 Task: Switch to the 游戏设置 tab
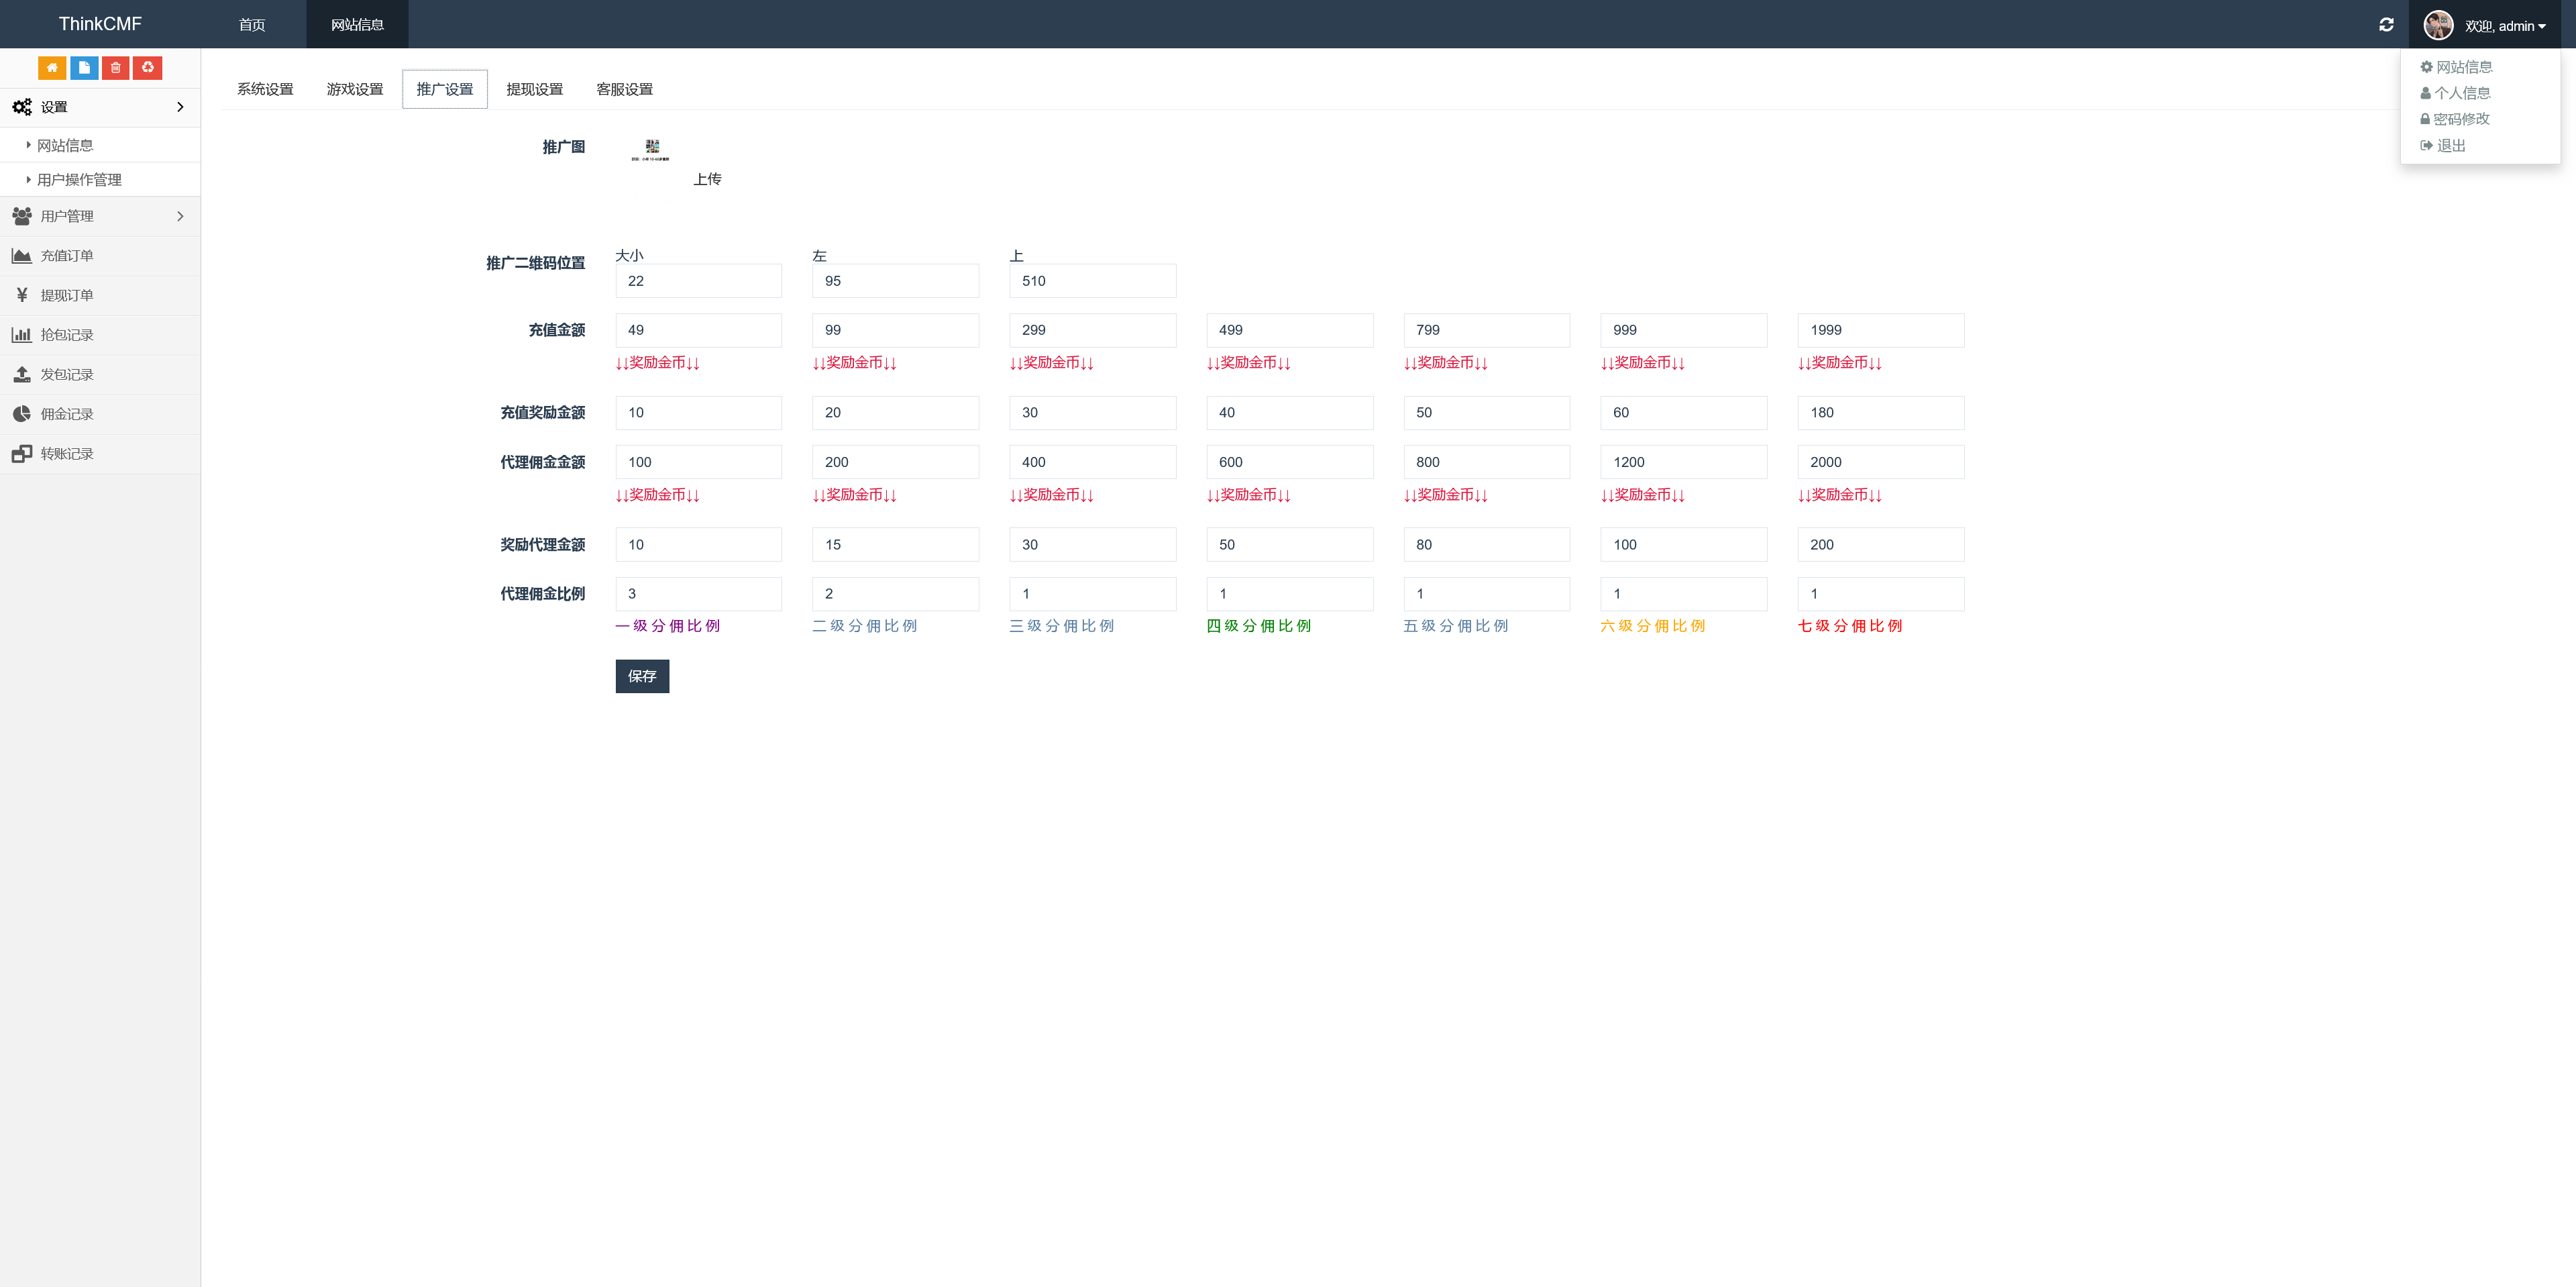pos(354,89)
